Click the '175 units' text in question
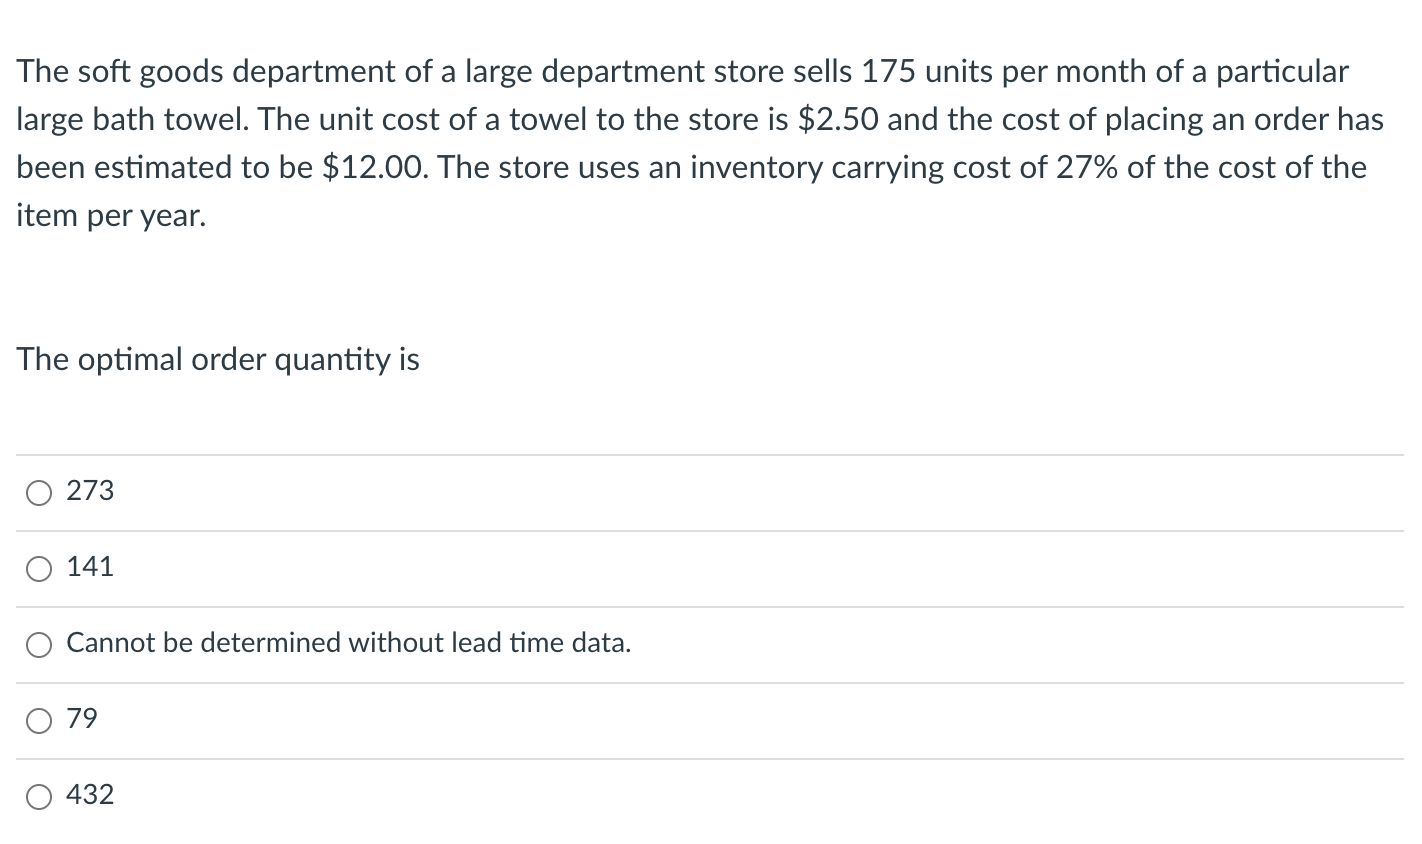 coord(925,72)
